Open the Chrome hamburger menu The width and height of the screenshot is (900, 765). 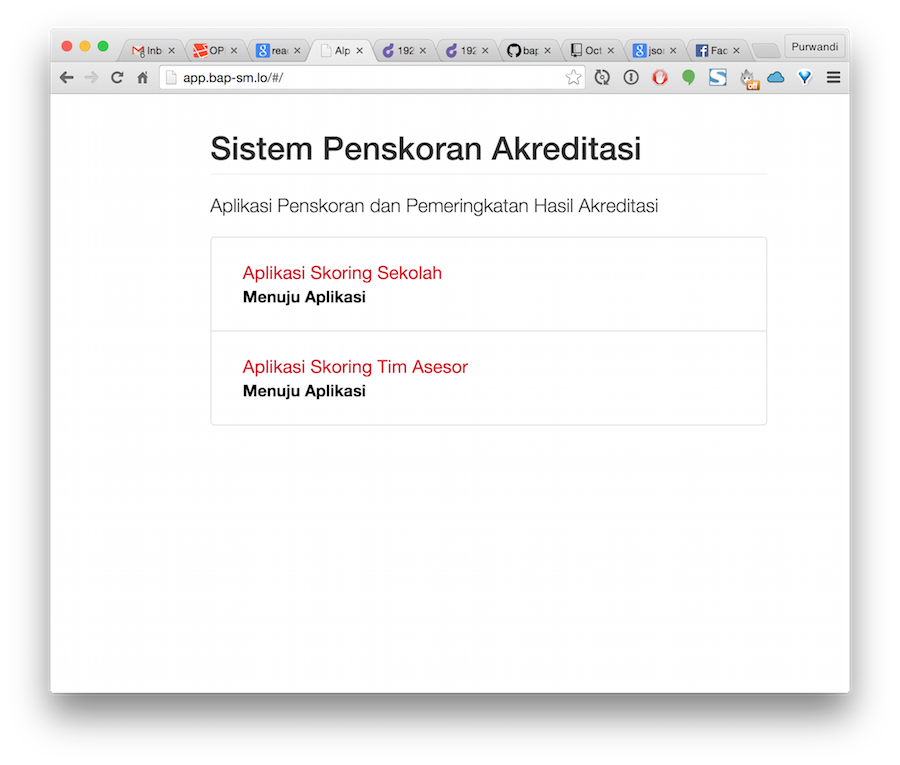coord(833,77)
